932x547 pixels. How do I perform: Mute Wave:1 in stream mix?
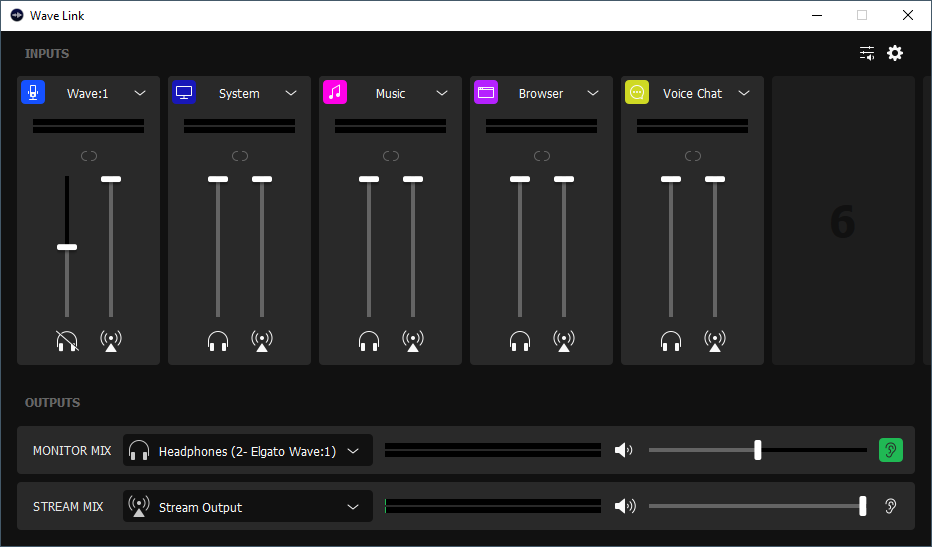[x=111, y=341]
